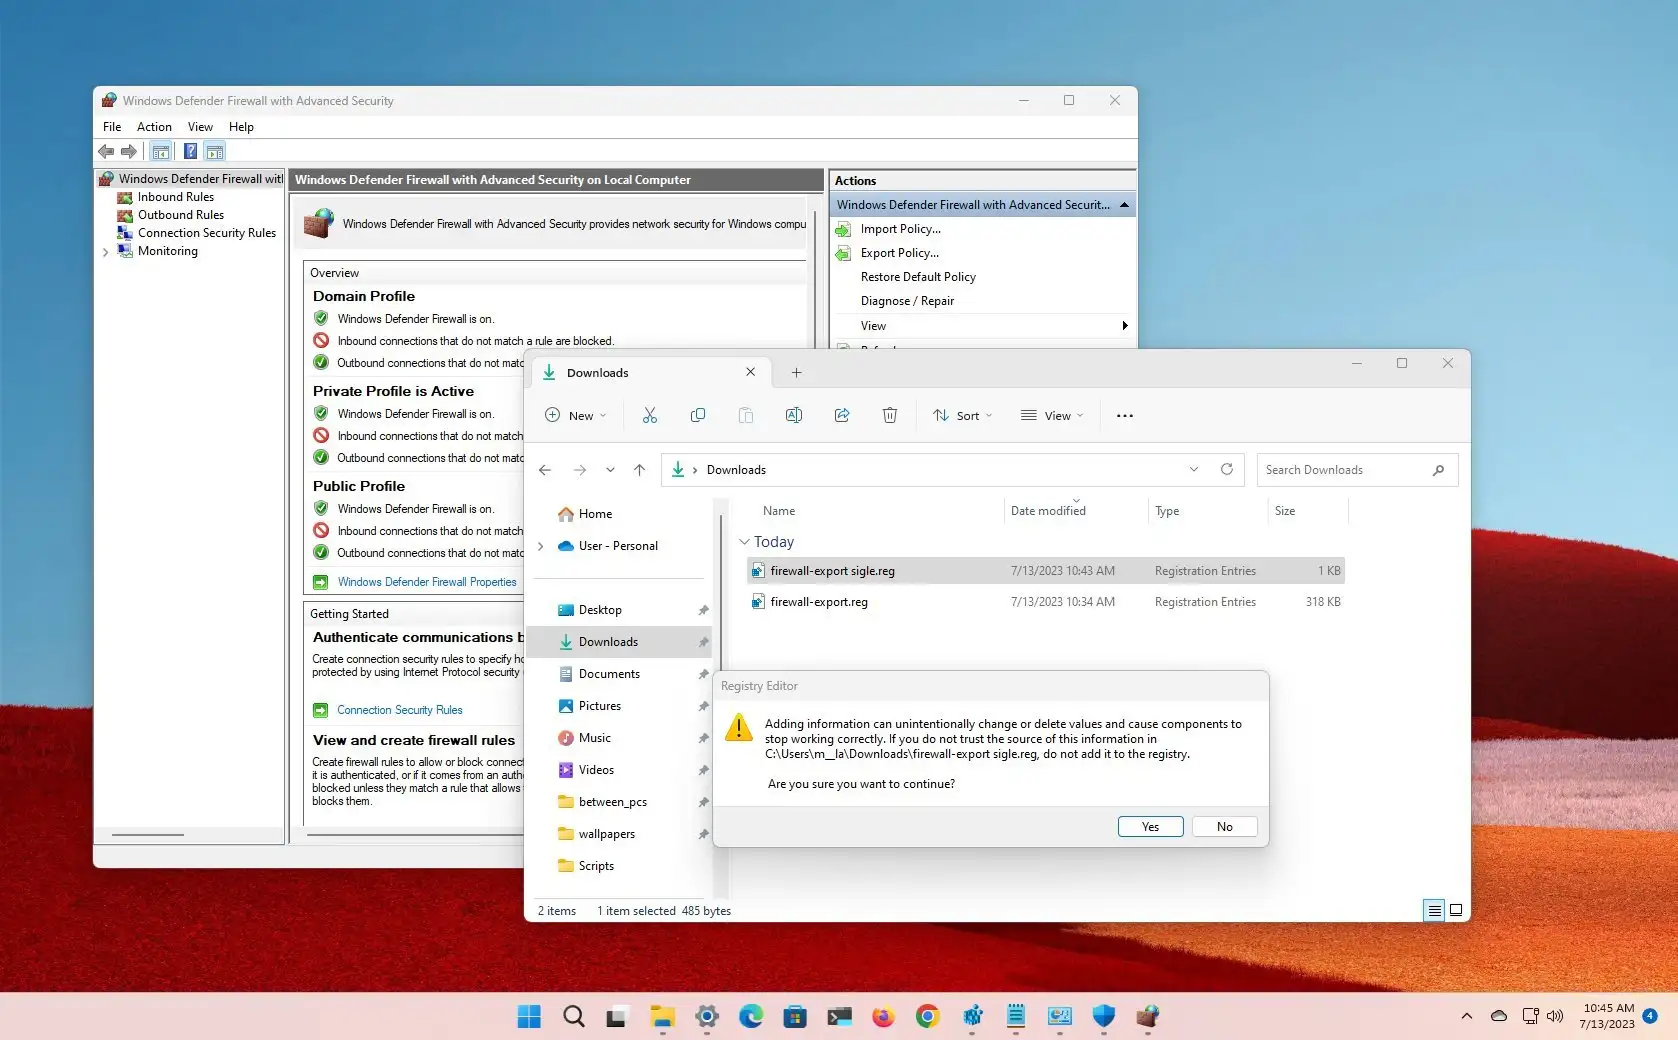
Task: Delete the selected file using the trash icon
Action: coord(889,415)
